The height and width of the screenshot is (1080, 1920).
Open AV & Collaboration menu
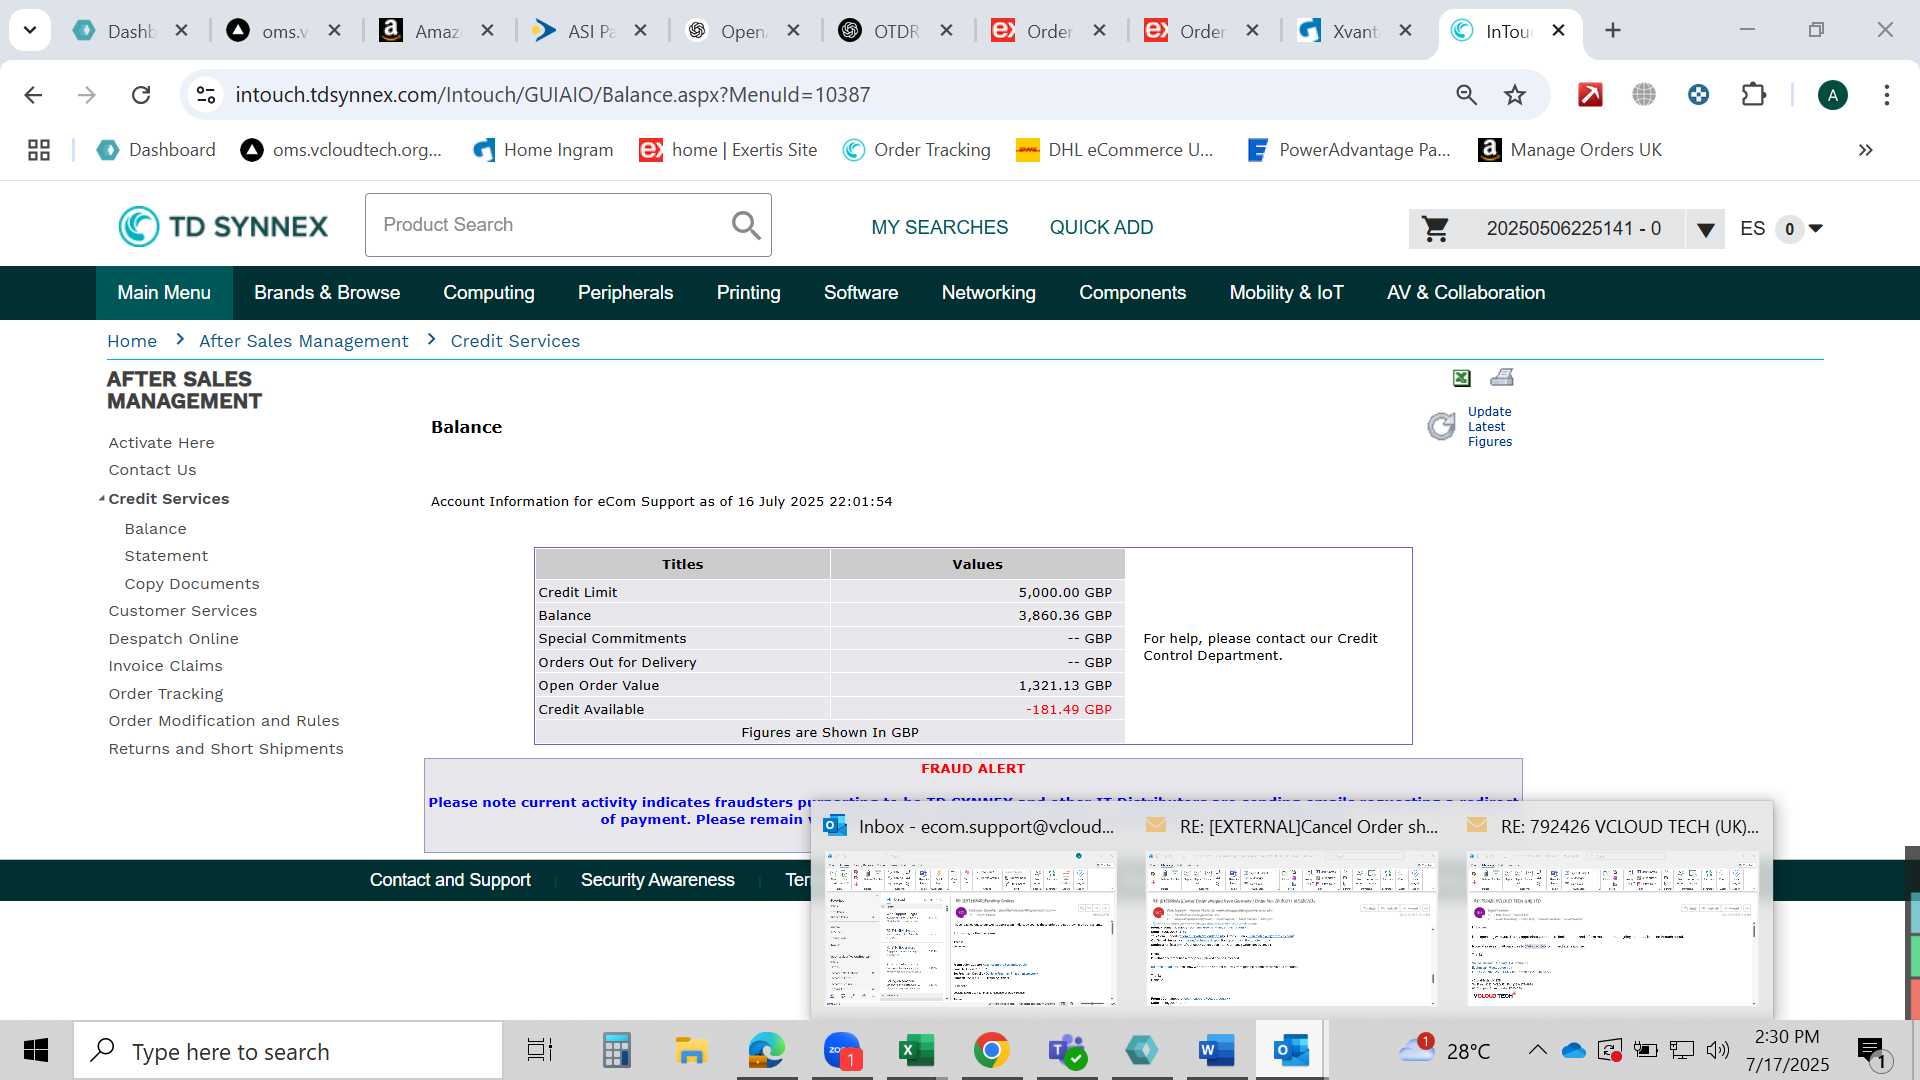tap(1465, 293)
